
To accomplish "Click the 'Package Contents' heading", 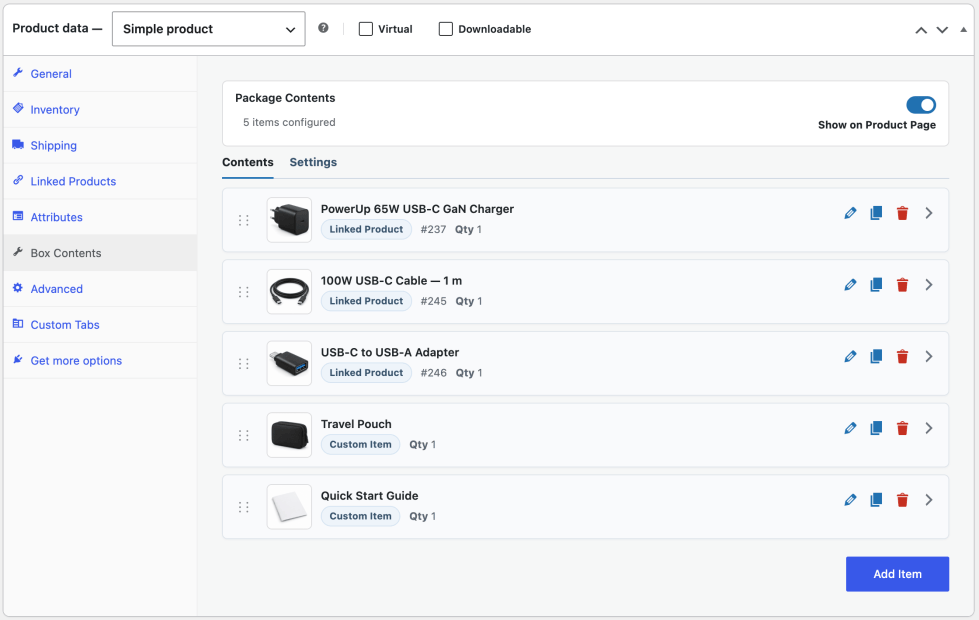I will point(285,98).
